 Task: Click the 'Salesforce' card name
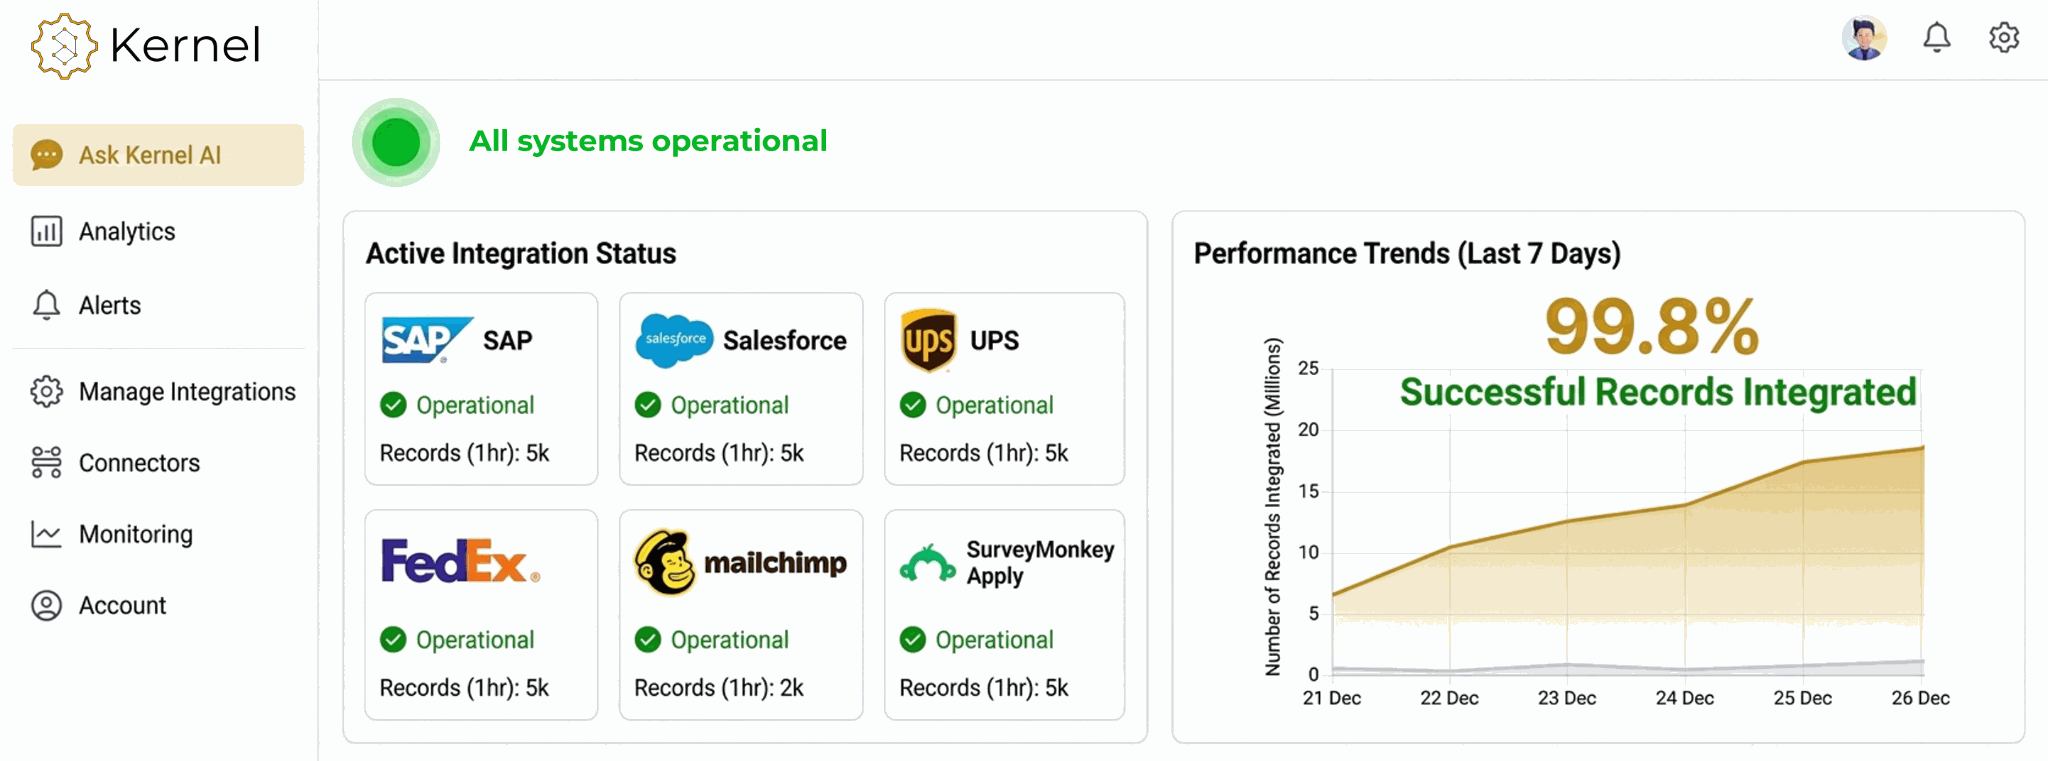coord(785,341)
